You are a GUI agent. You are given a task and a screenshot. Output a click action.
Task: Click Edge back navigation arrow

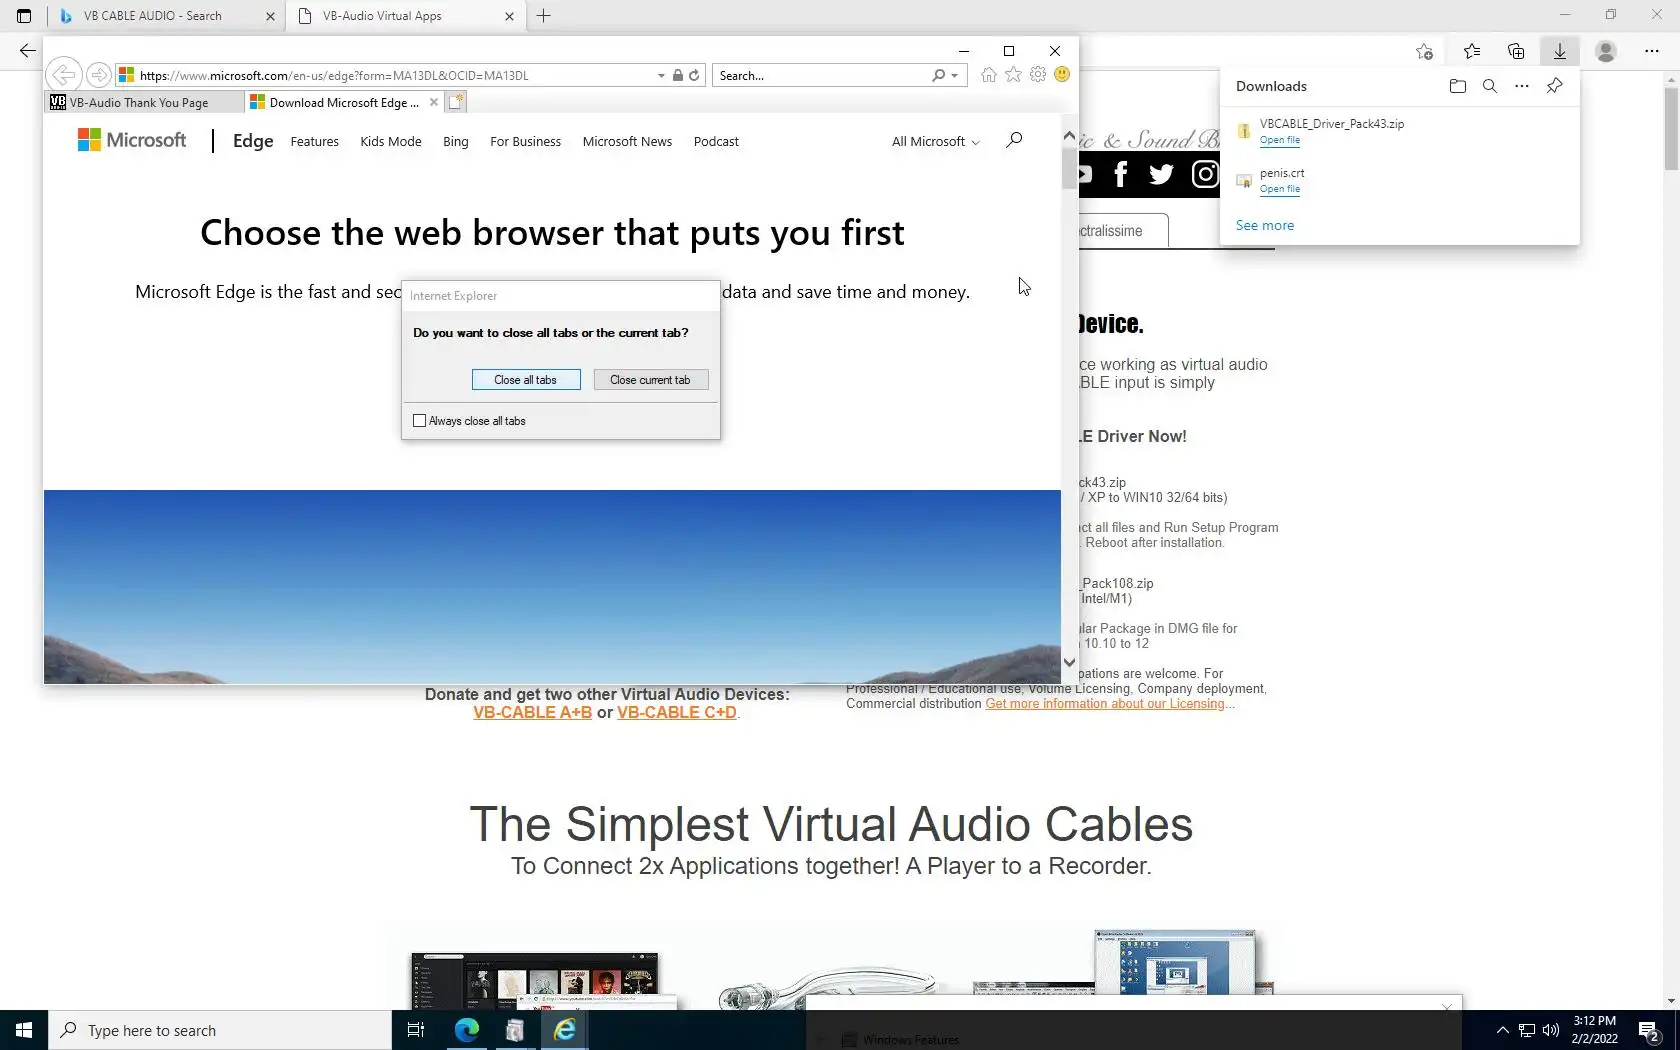(28, 51)
